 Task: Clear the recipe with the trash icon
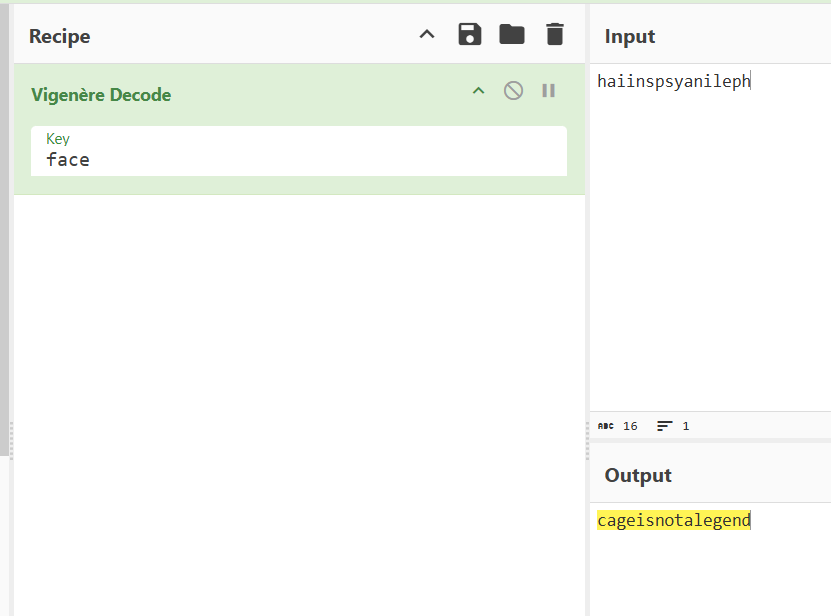point(555,35)
